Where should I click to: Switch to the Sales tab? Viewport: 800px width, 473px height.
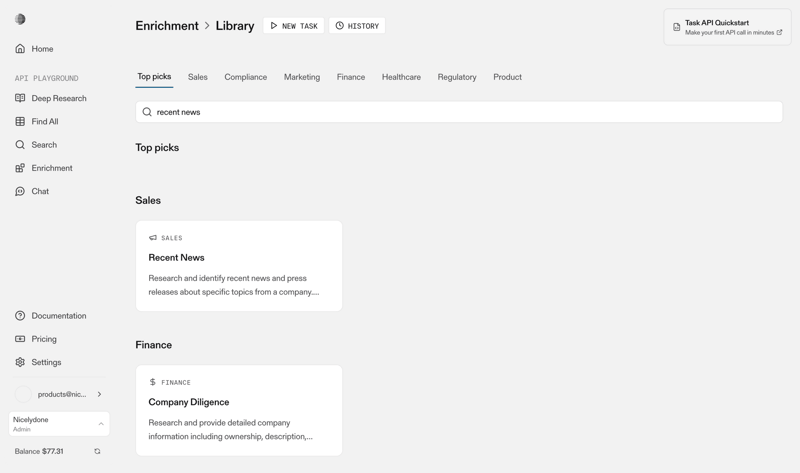[x=197, y=77]
